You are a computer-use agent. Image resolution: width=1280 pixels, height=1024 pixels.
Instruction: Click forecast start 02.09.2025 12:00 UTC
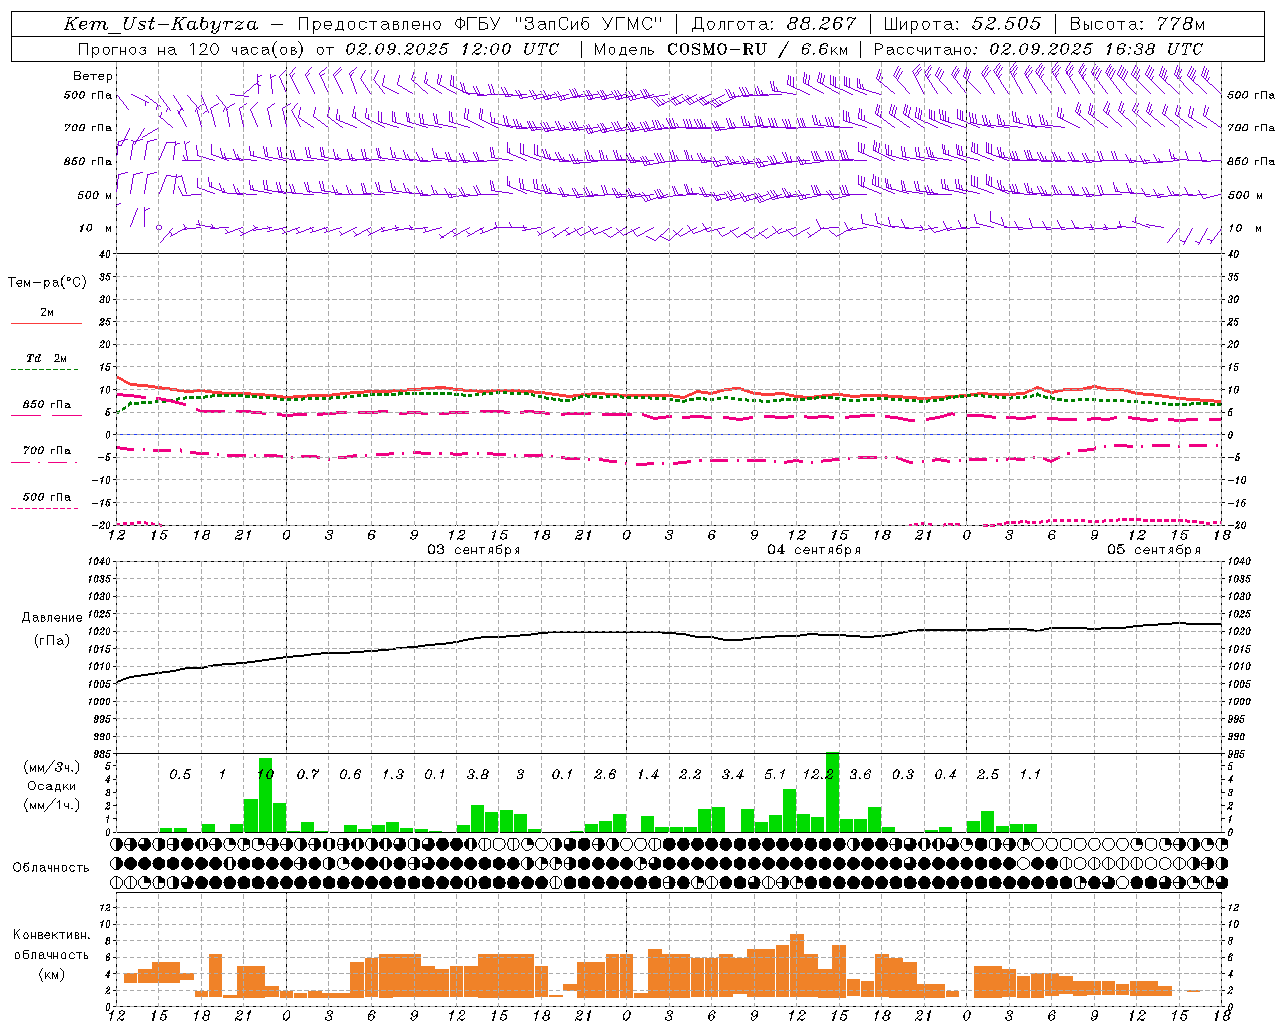point(451,49)
